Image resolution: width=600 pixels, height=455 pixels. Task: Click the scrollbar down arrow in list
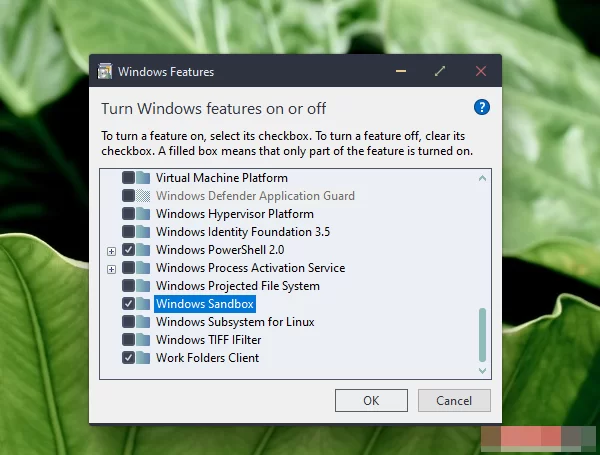[482, 371]
